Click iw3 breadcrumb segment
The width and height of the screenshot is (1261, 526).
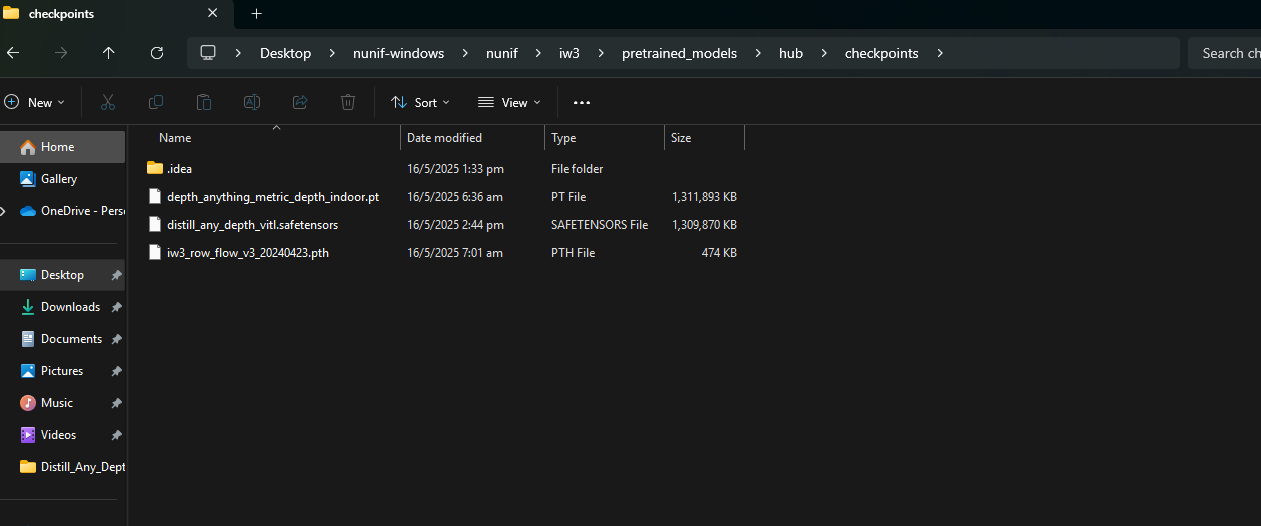569,53
